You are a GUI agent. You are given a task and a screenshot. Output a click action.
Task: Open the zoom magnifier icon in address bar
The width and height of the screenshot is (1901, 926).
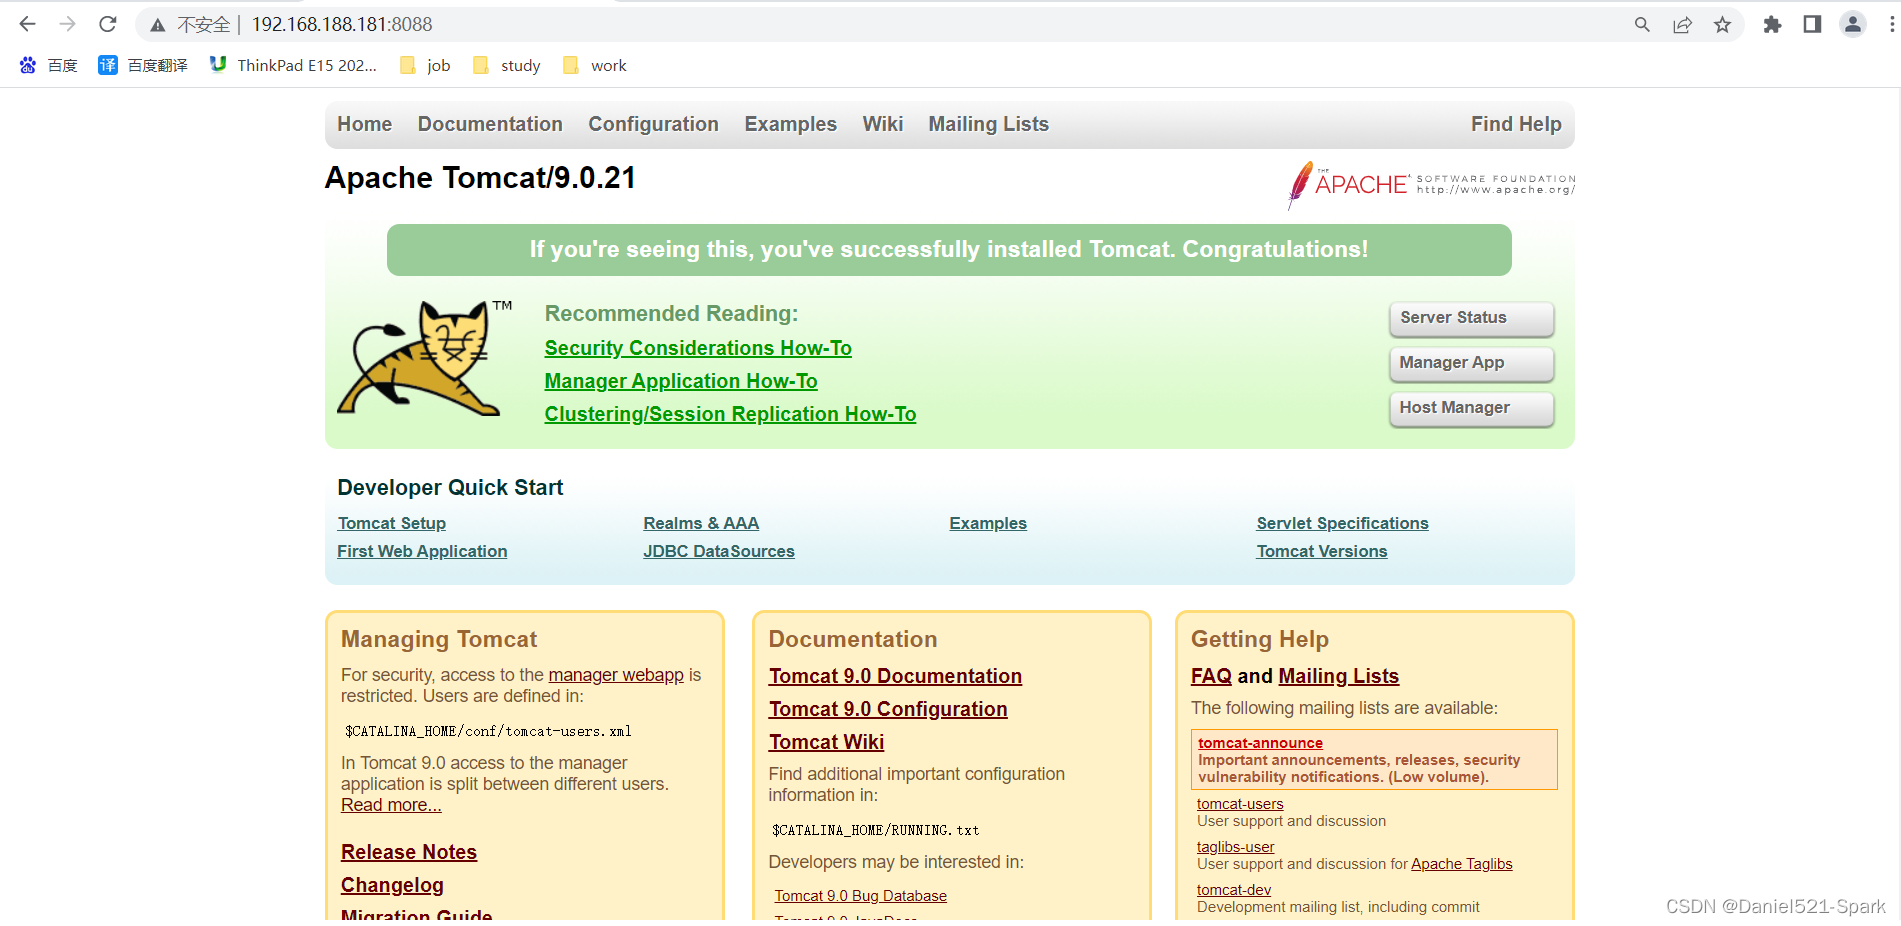(x=1642, y=25)
